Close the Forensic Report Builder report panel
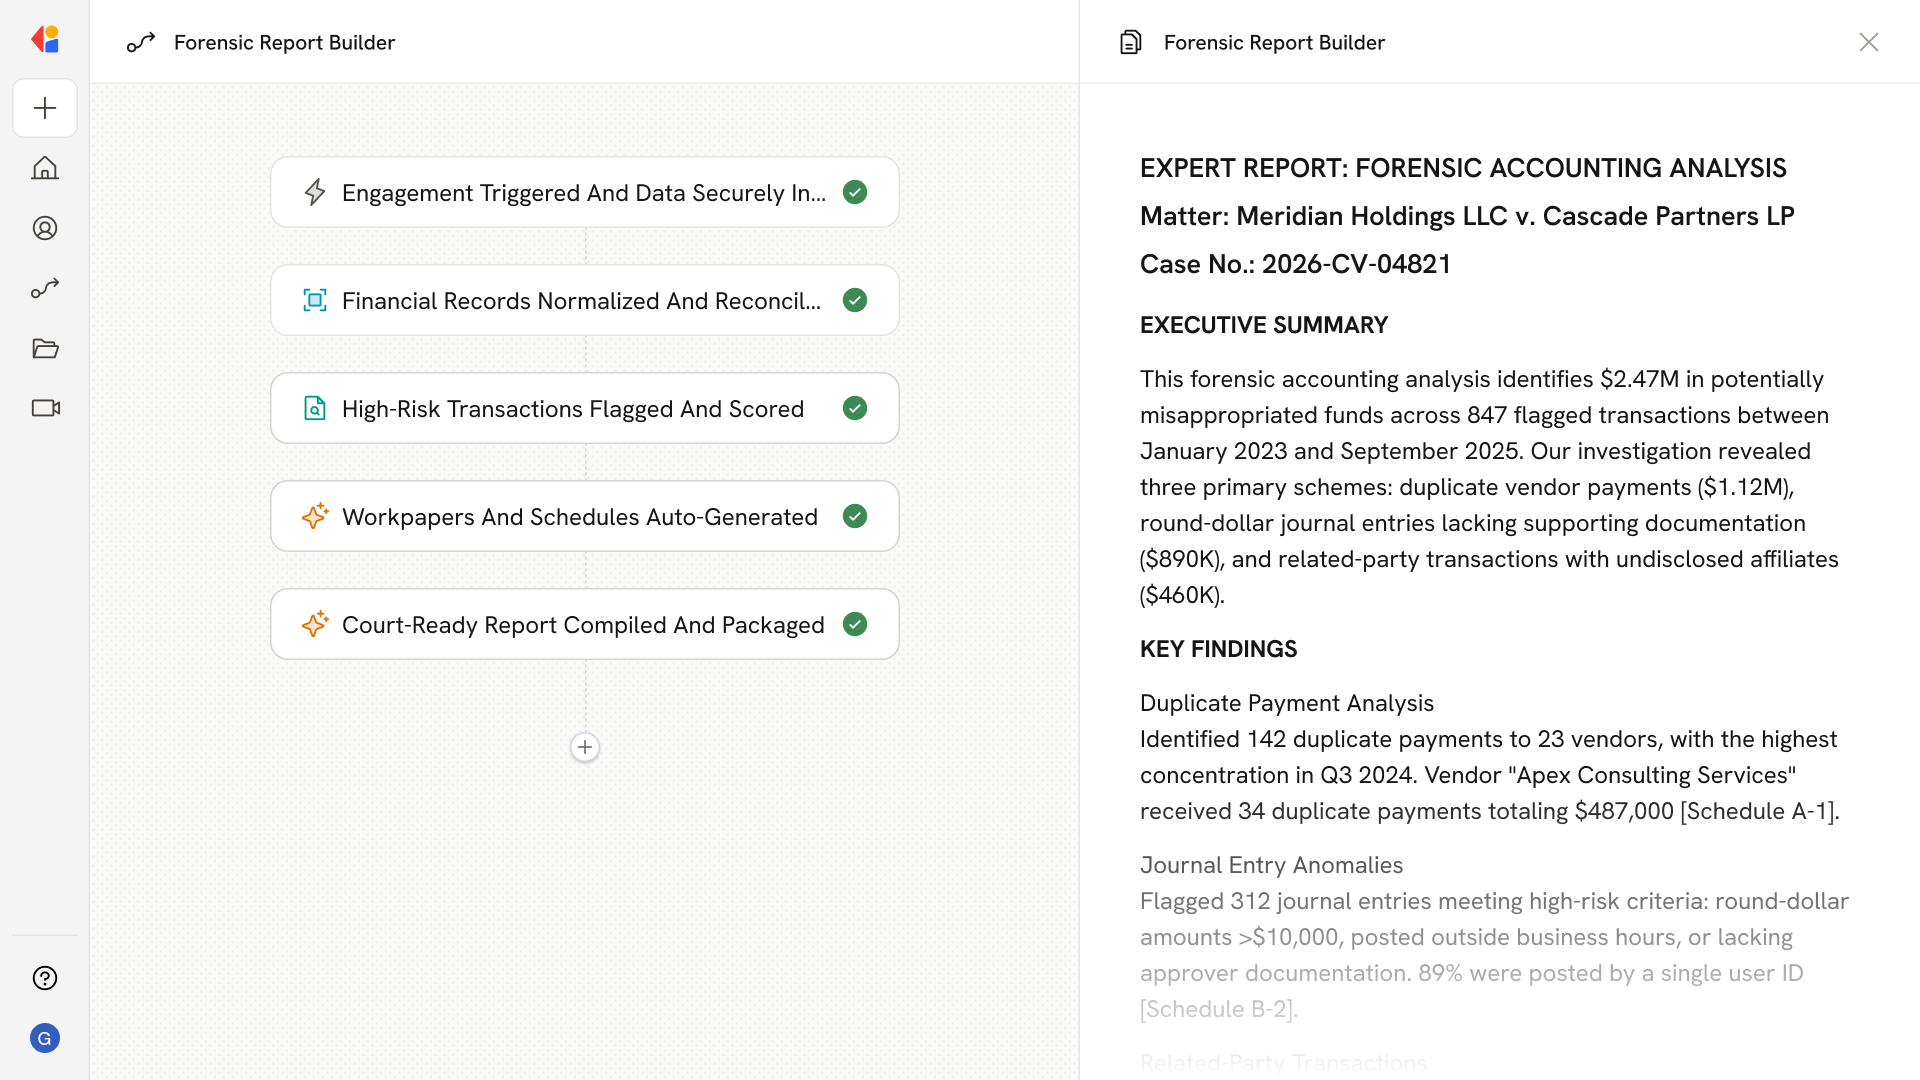1920x1080 pixels. point(1868,42)
